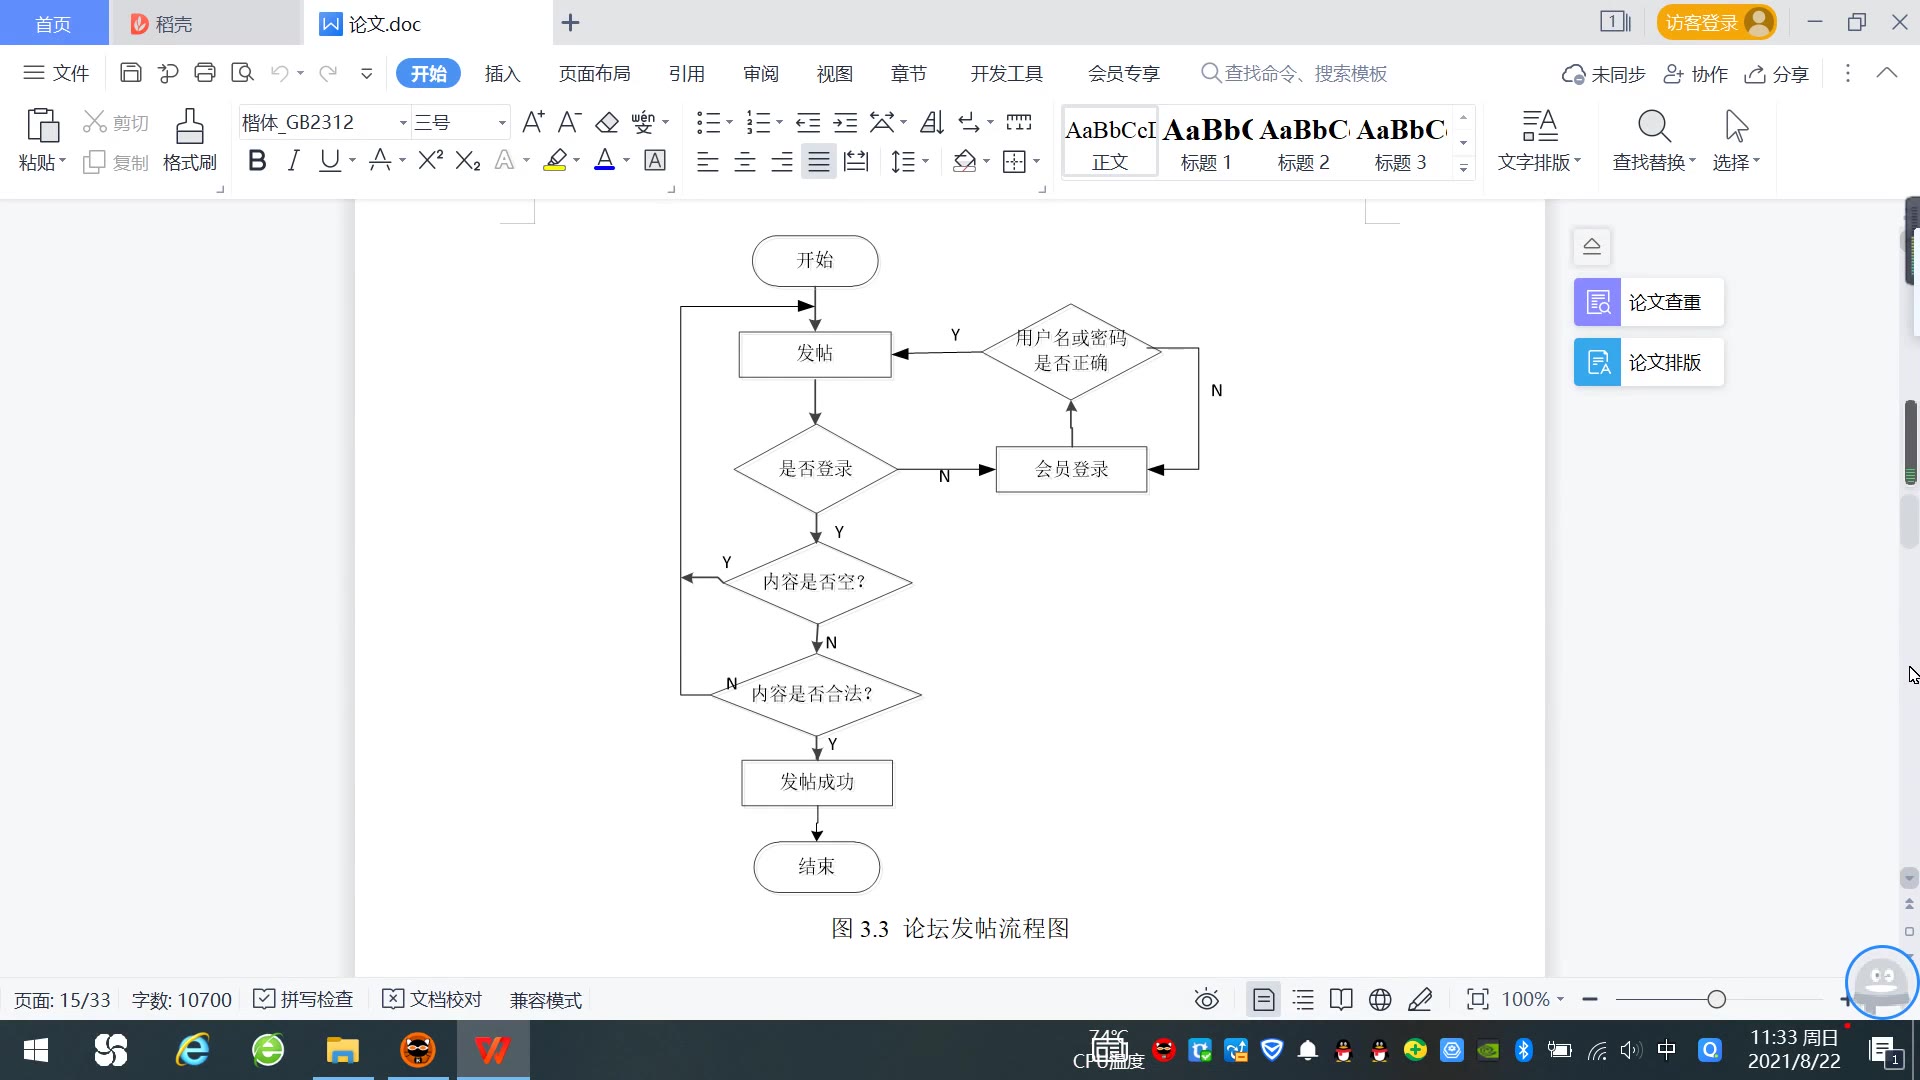Toggle bold formatting
Image resolution: width=1920 pixels, height=1080 pixels.
point(257,161)
